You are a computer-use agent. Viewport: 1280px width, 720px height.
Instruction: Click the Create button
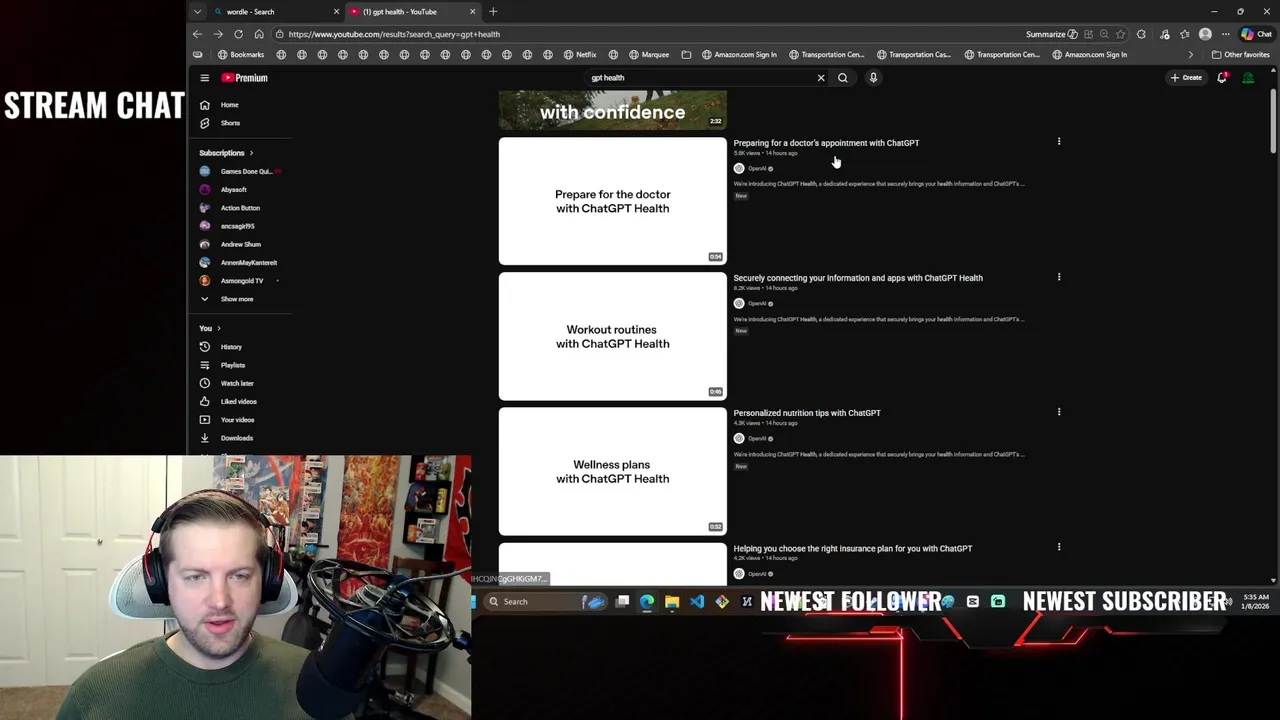click(1187, 78)
